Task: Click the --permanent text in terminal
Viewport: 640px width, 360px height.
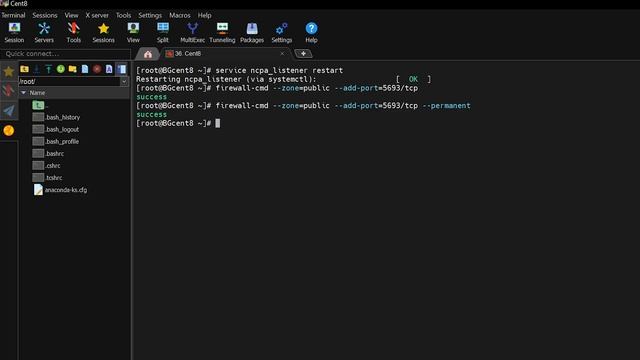Action: tap(446, 105)
